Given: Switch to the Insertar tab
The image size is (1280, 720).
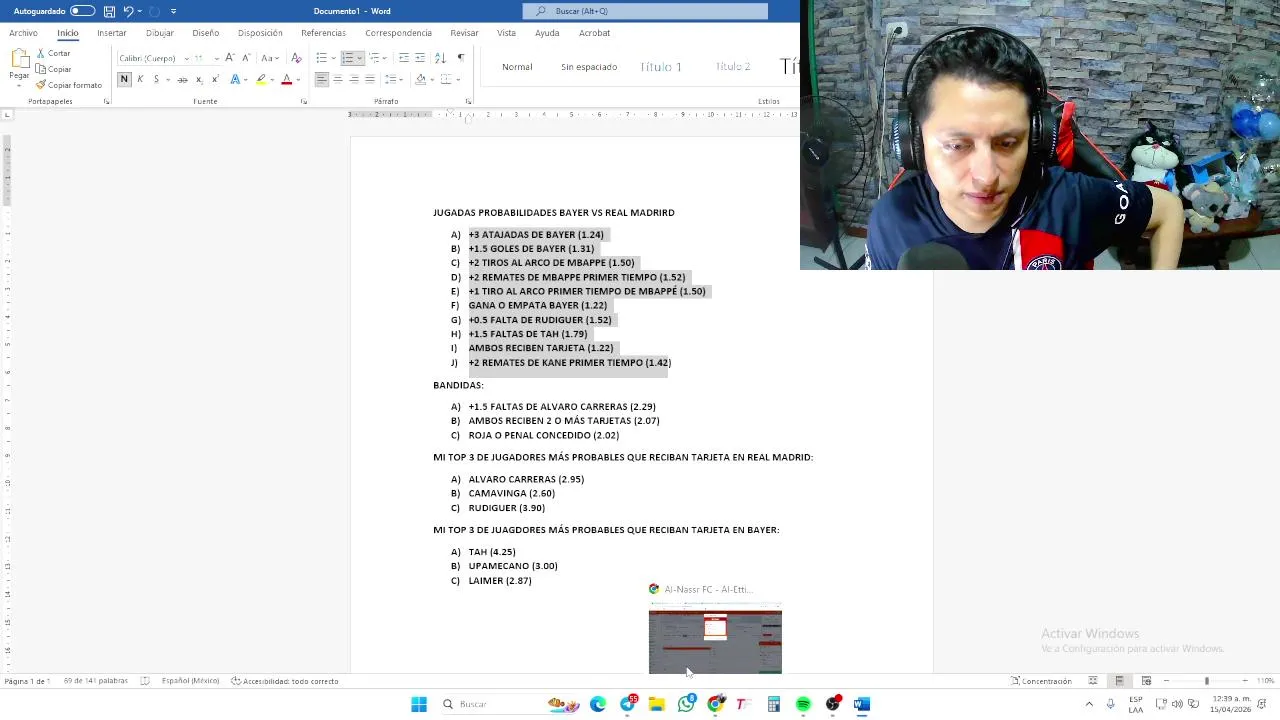Looking at the screenshot, I should click(112, 33).
